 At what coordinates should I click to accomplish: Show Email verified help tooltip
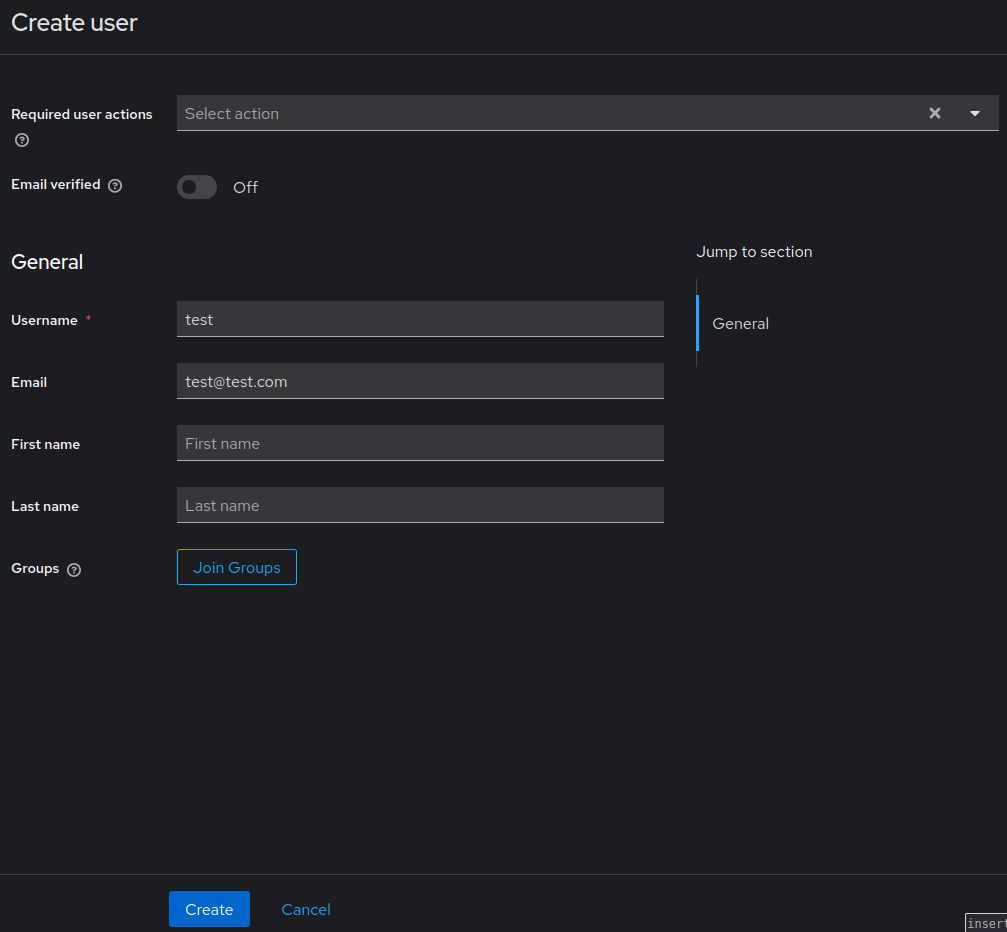115,186
